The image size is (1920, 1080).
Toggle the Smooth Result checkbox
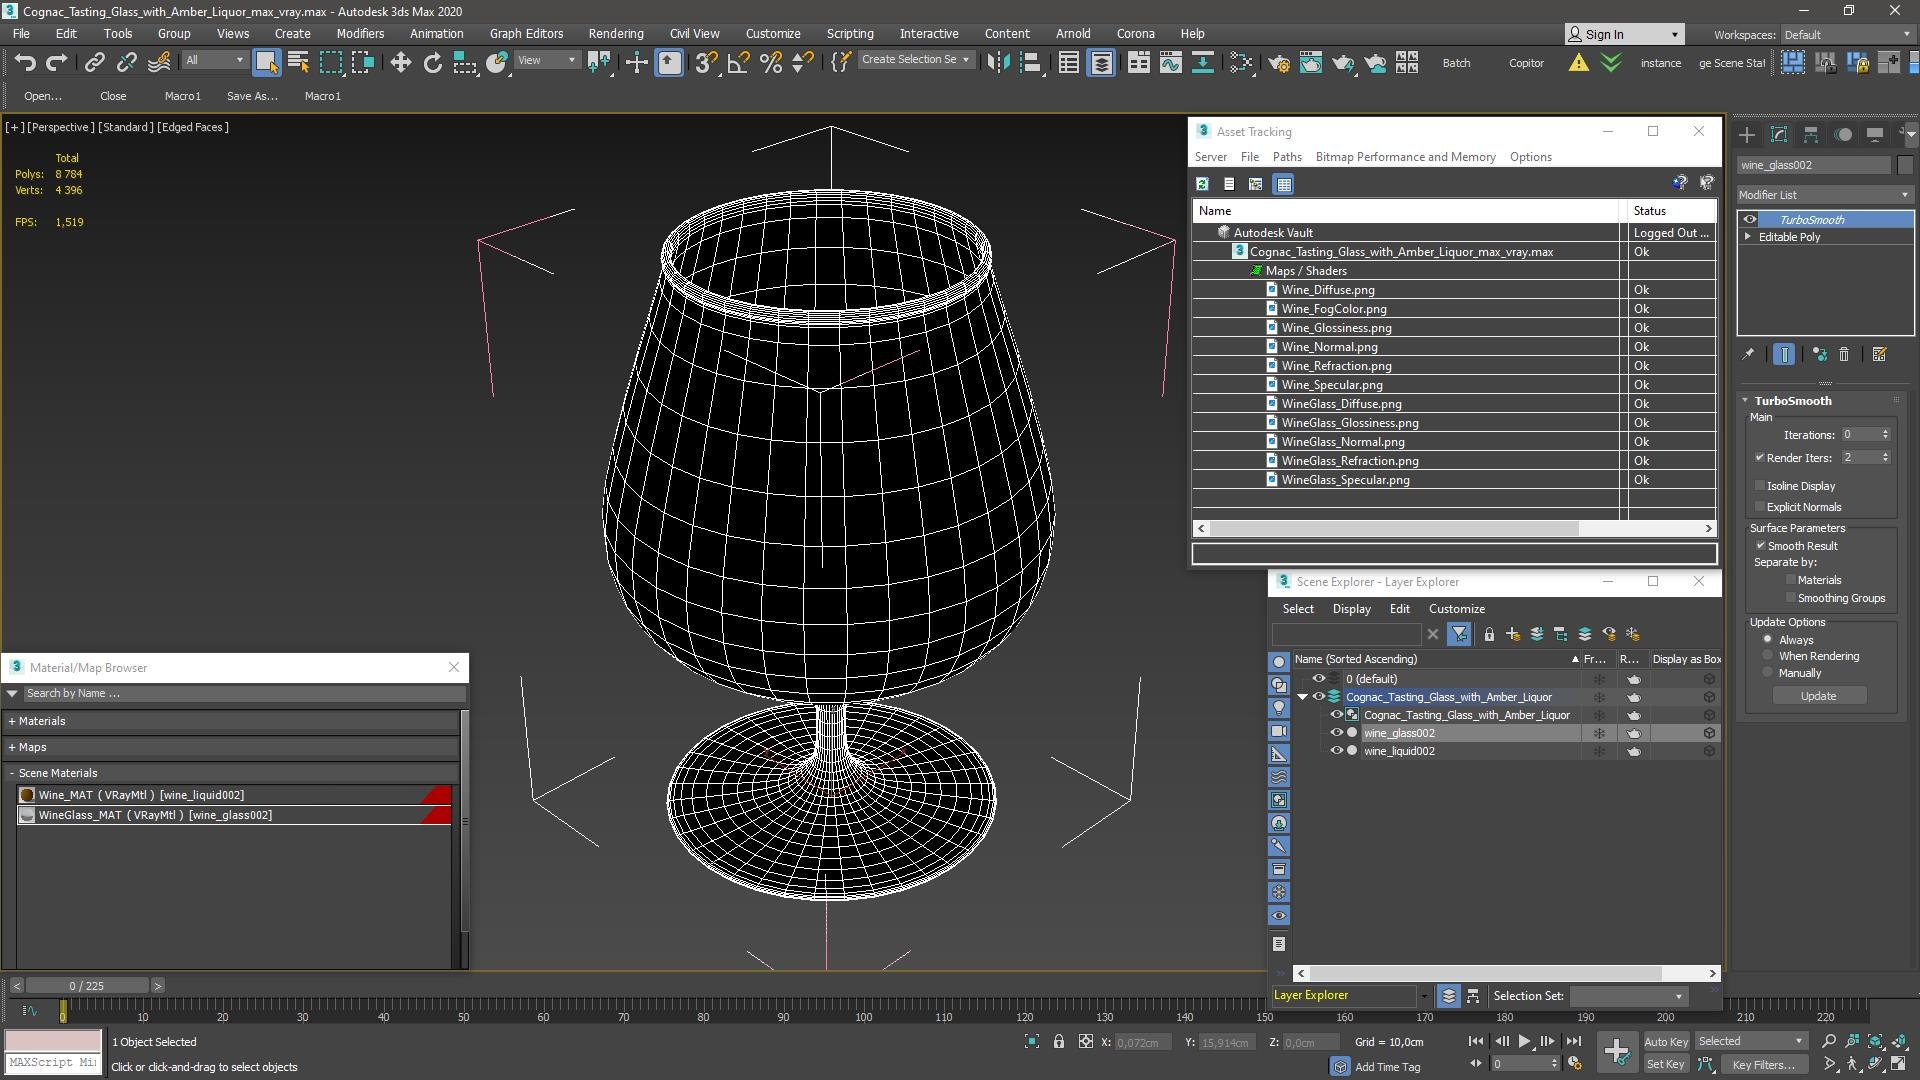click(x=1760, y=545)
